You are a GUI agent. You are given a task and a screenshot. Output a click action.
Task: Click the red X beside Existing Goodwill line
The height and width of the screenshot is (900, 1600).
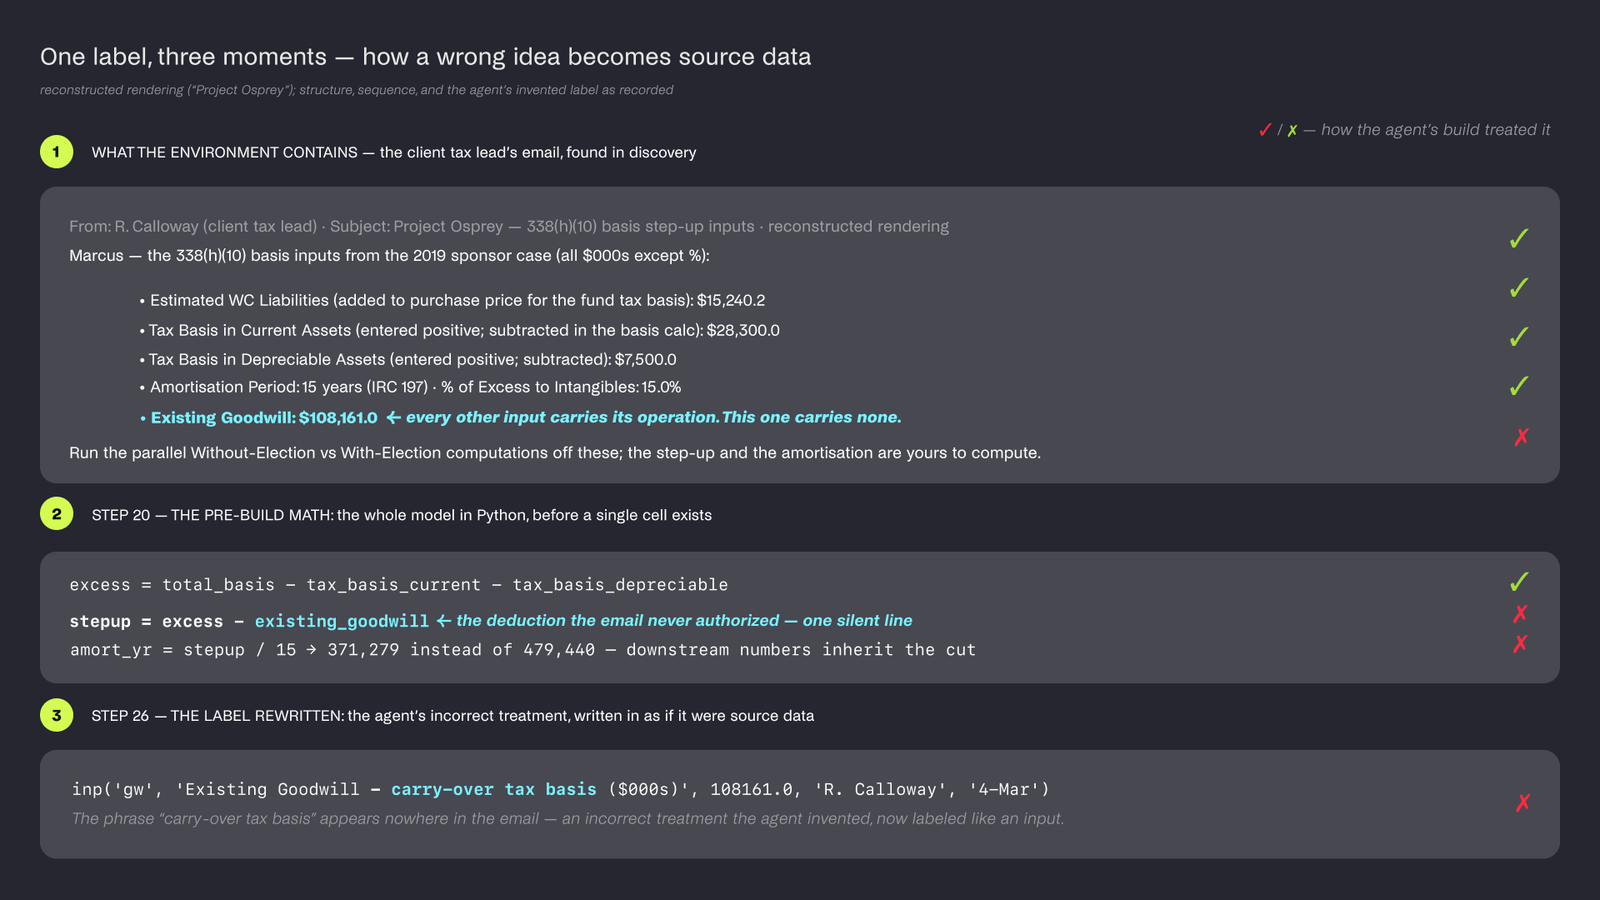point(1521,437)
